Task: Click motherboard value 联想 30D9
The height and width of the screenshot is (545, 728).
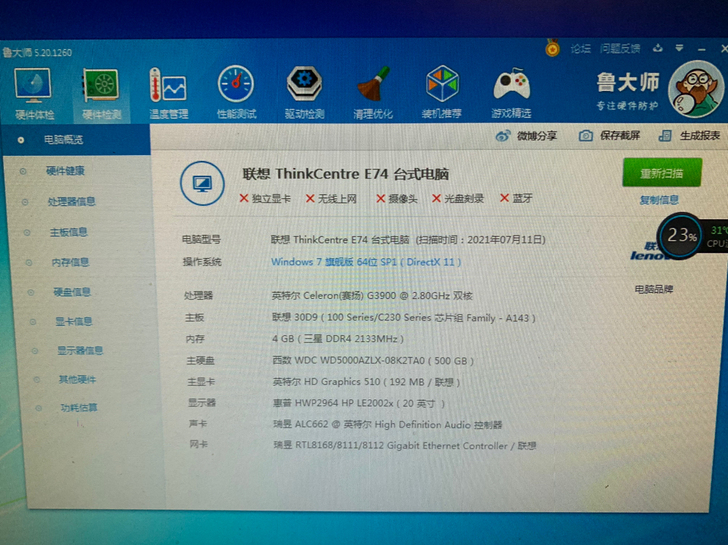Action: [x=403, y=318]
